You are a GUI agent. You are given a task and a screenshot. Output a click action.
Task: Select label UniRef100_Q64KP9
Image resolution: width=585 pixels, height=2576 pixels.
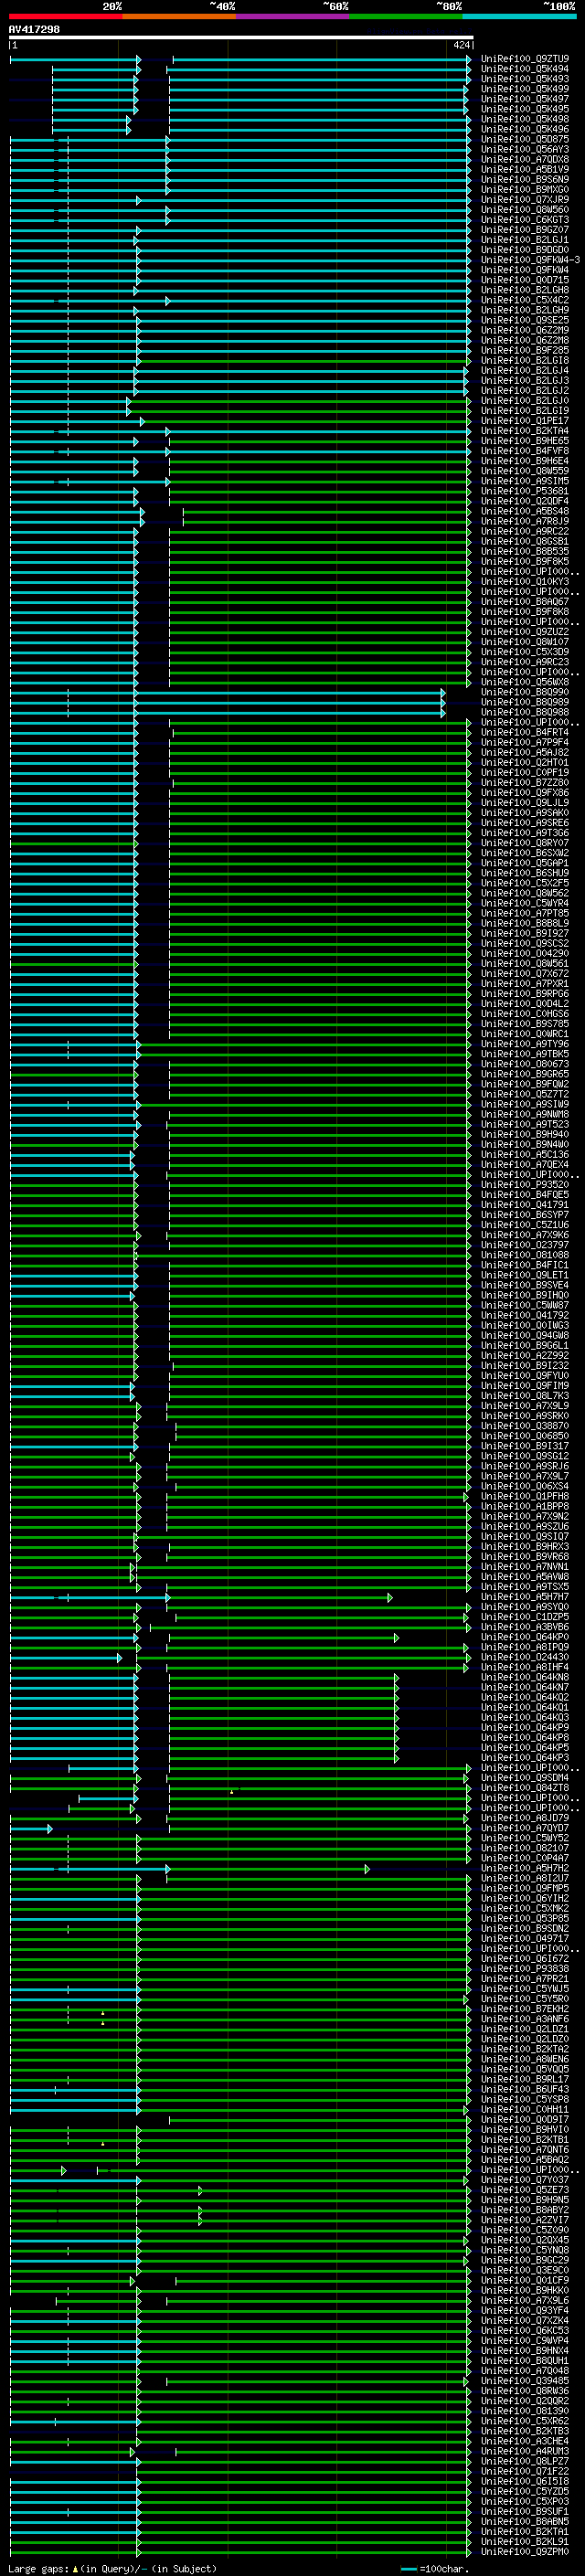(x=525, y=1727)
